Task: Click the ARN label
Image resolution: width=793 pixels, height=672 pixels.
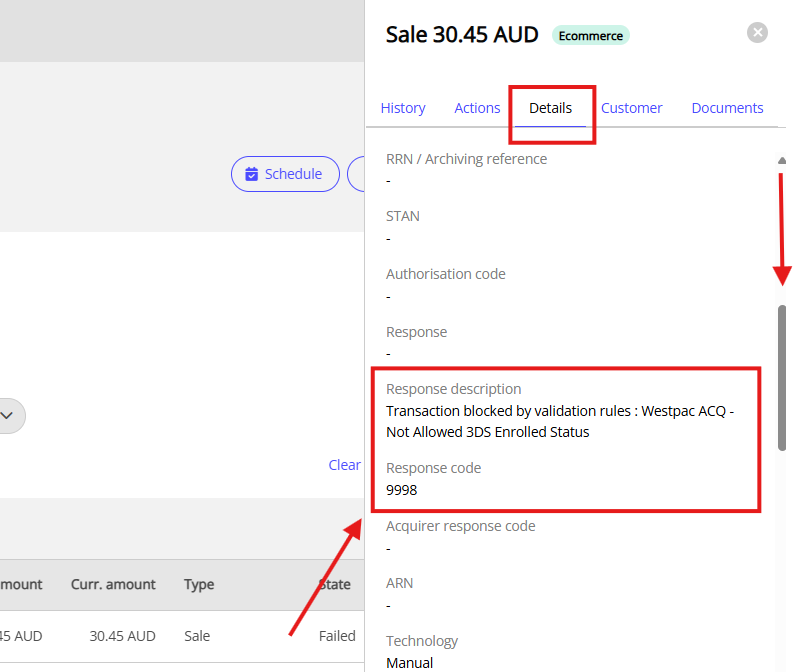Action: [399, 583]
